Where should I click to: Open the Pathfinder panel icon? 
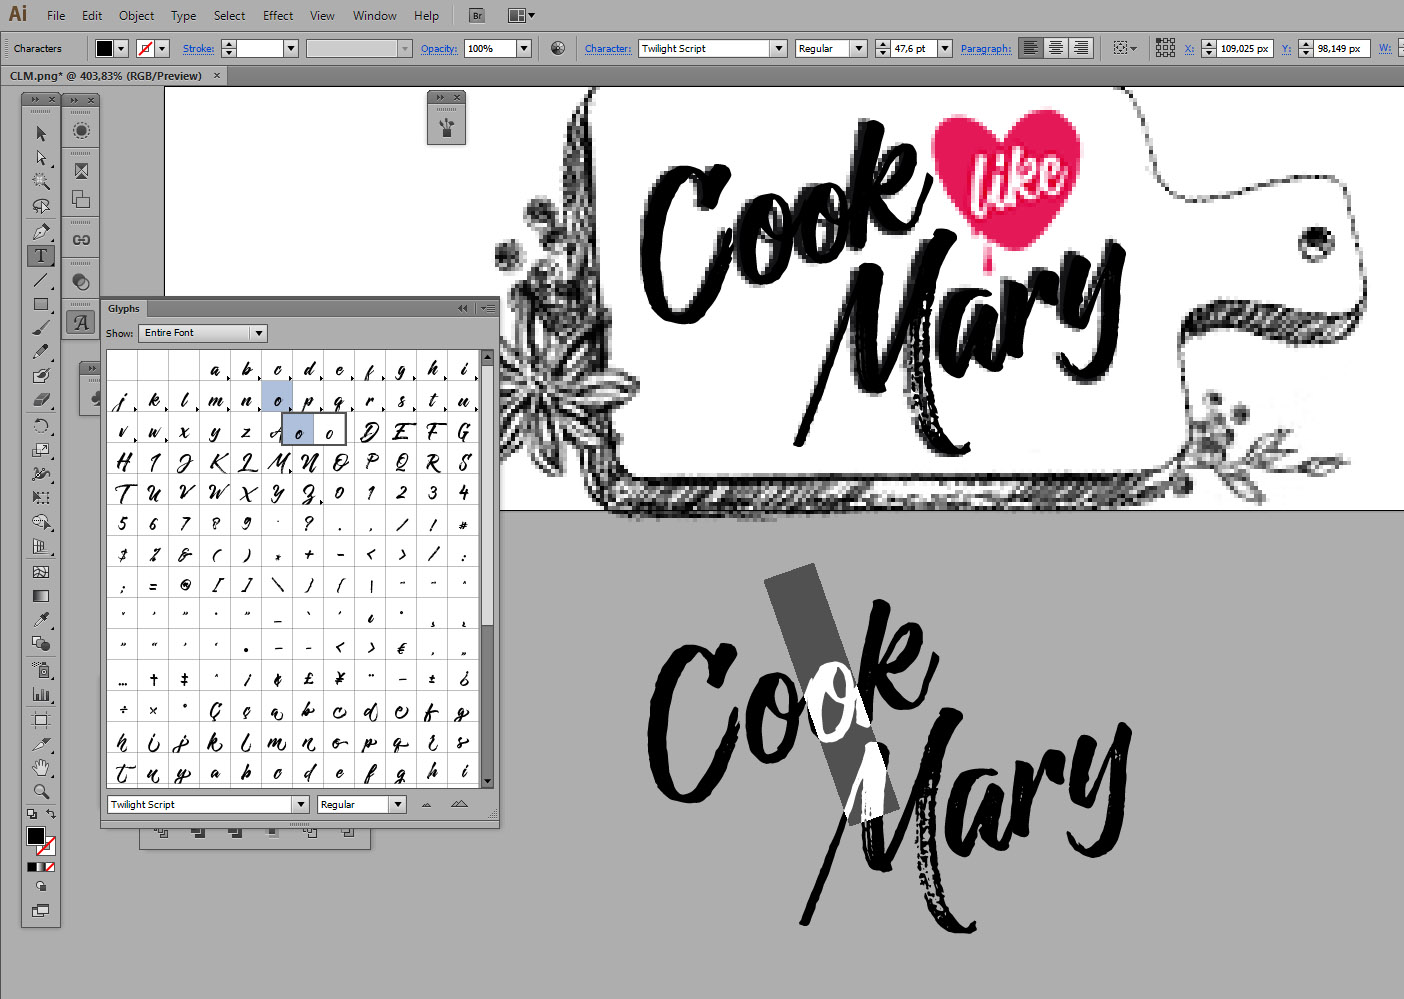(x=81, y=199)
